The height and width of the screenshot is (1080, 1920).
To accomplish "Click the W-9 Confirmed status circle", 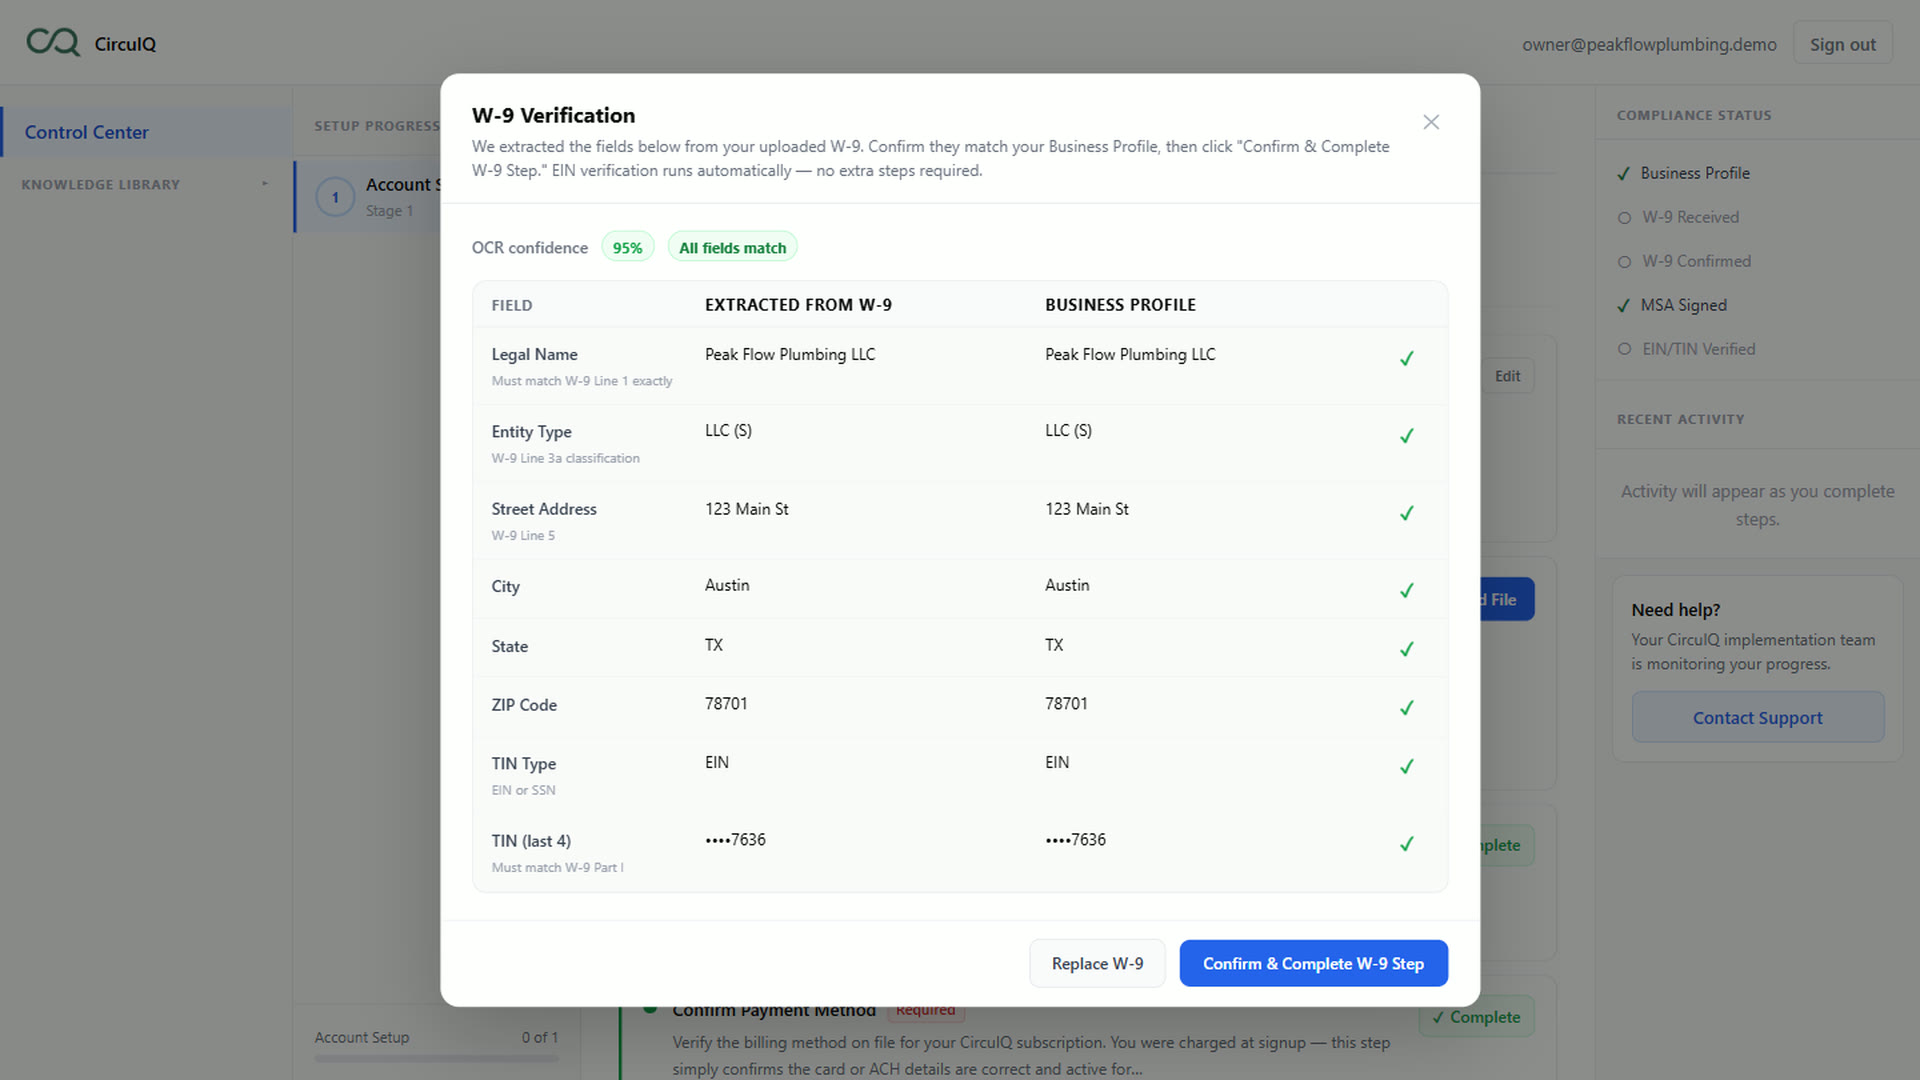I will click(x=1624, y=262).
